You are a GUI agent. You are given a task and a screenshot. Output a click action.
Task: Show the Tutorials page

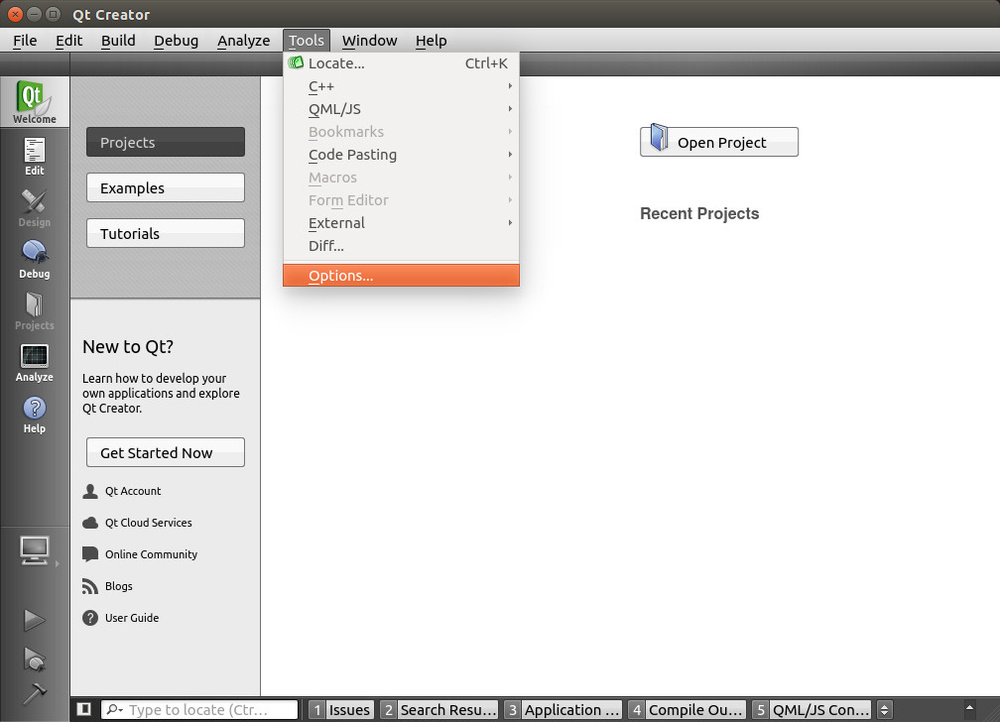pos(165,233)
